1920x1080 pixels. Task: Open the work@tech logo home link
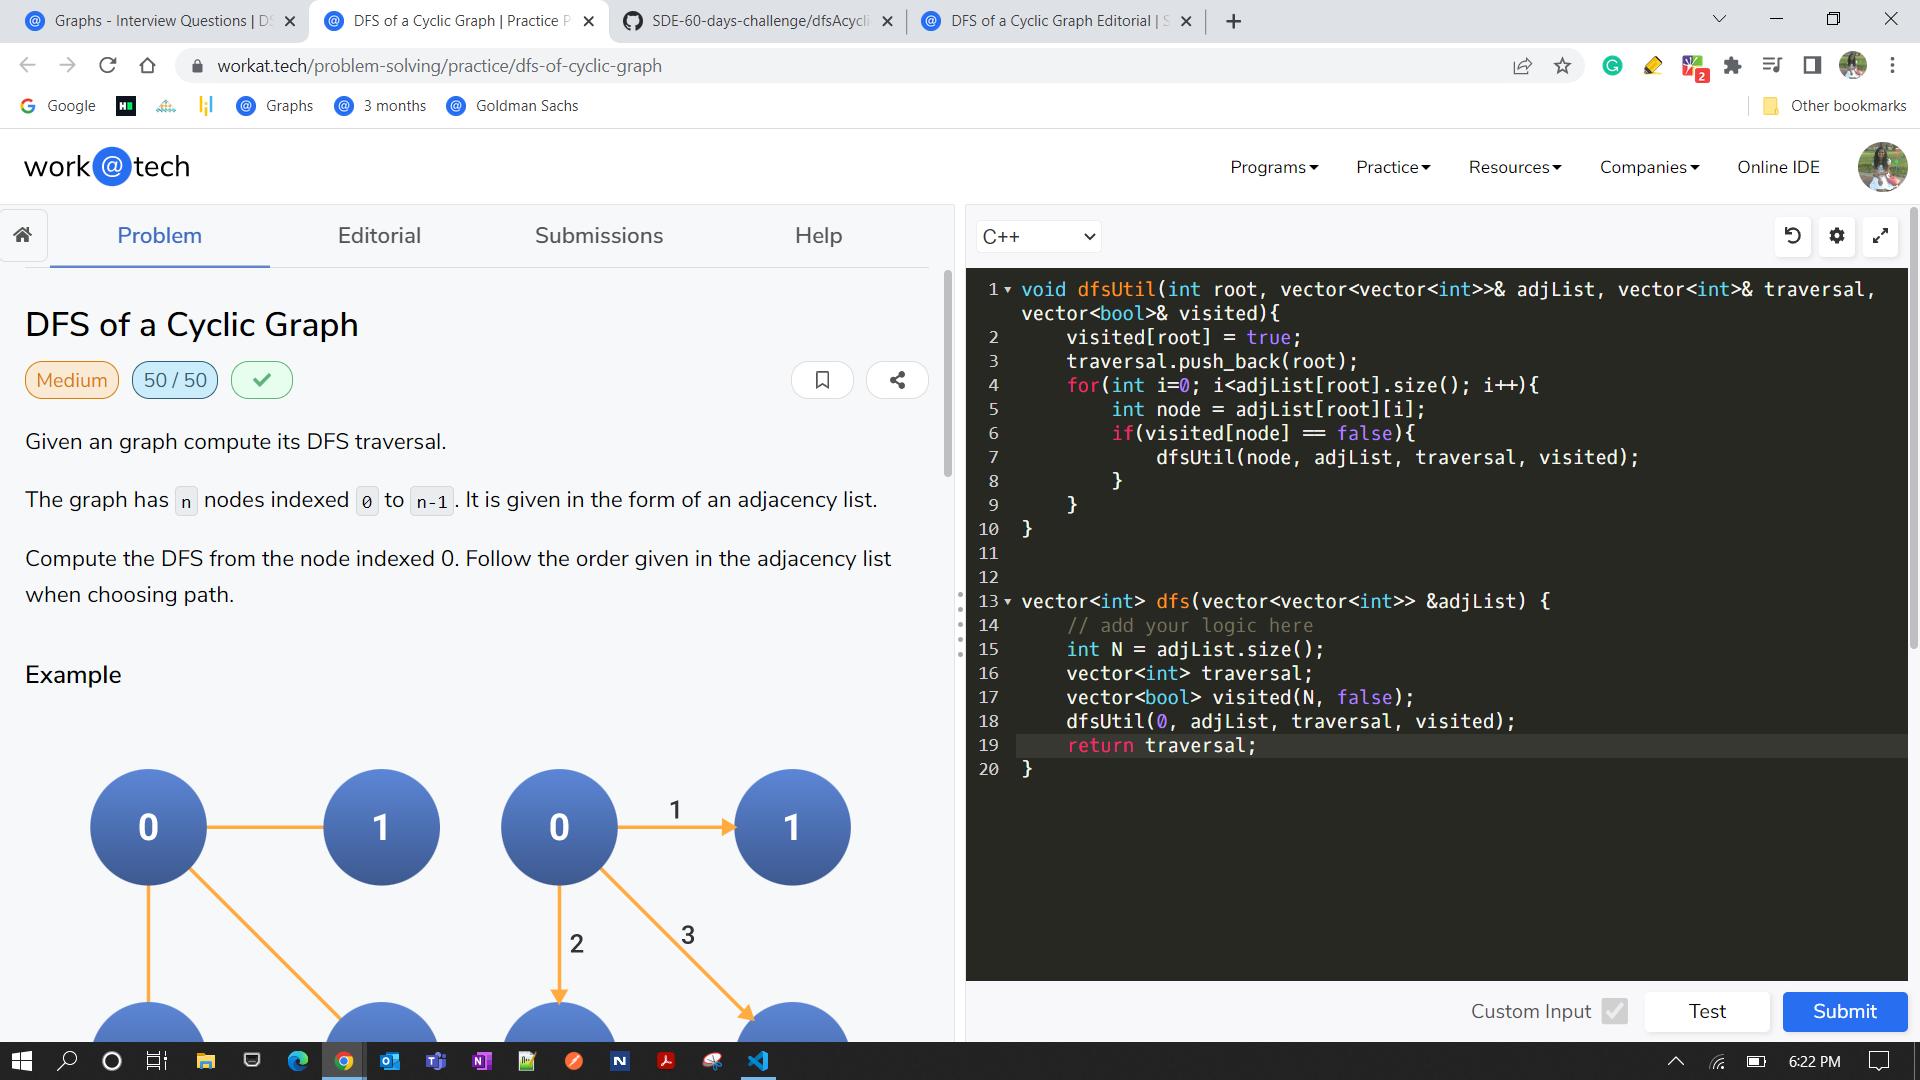107,166
